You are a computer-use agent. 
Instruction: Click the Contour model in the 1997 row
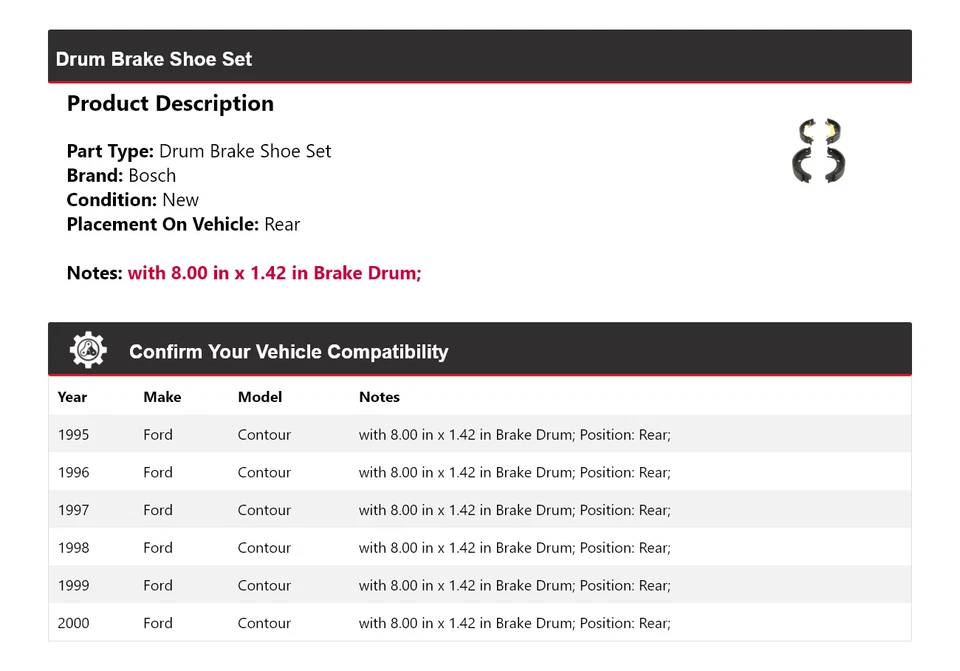click(264, 510)
